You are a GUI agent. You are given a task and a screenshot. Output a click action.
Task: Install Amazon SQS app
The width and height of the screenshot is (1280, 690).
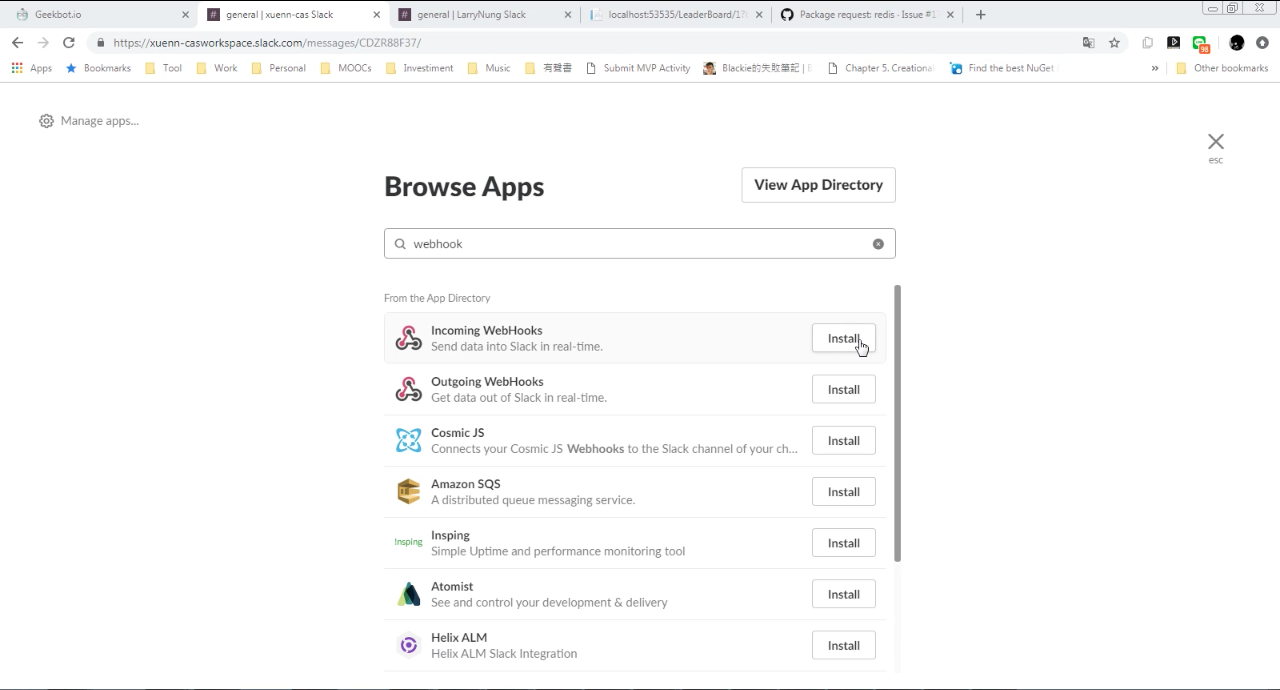coord(843,491)
